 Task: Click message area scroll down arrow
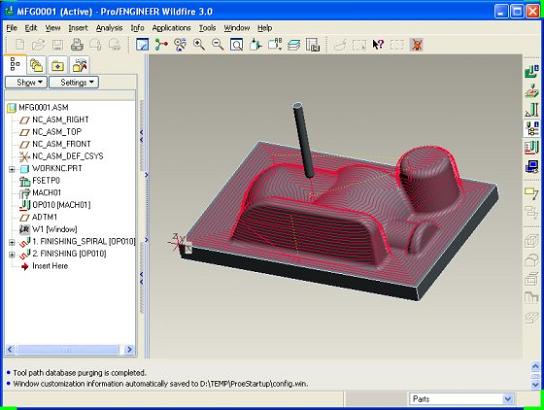[535, 384]
